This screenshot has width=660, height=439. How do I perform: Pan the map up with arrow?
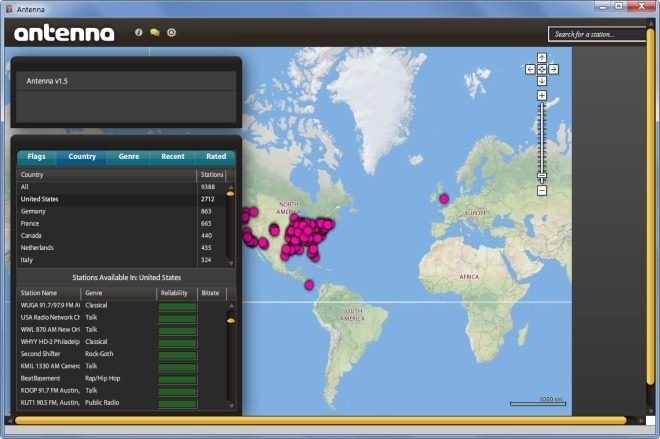(542, 58)
